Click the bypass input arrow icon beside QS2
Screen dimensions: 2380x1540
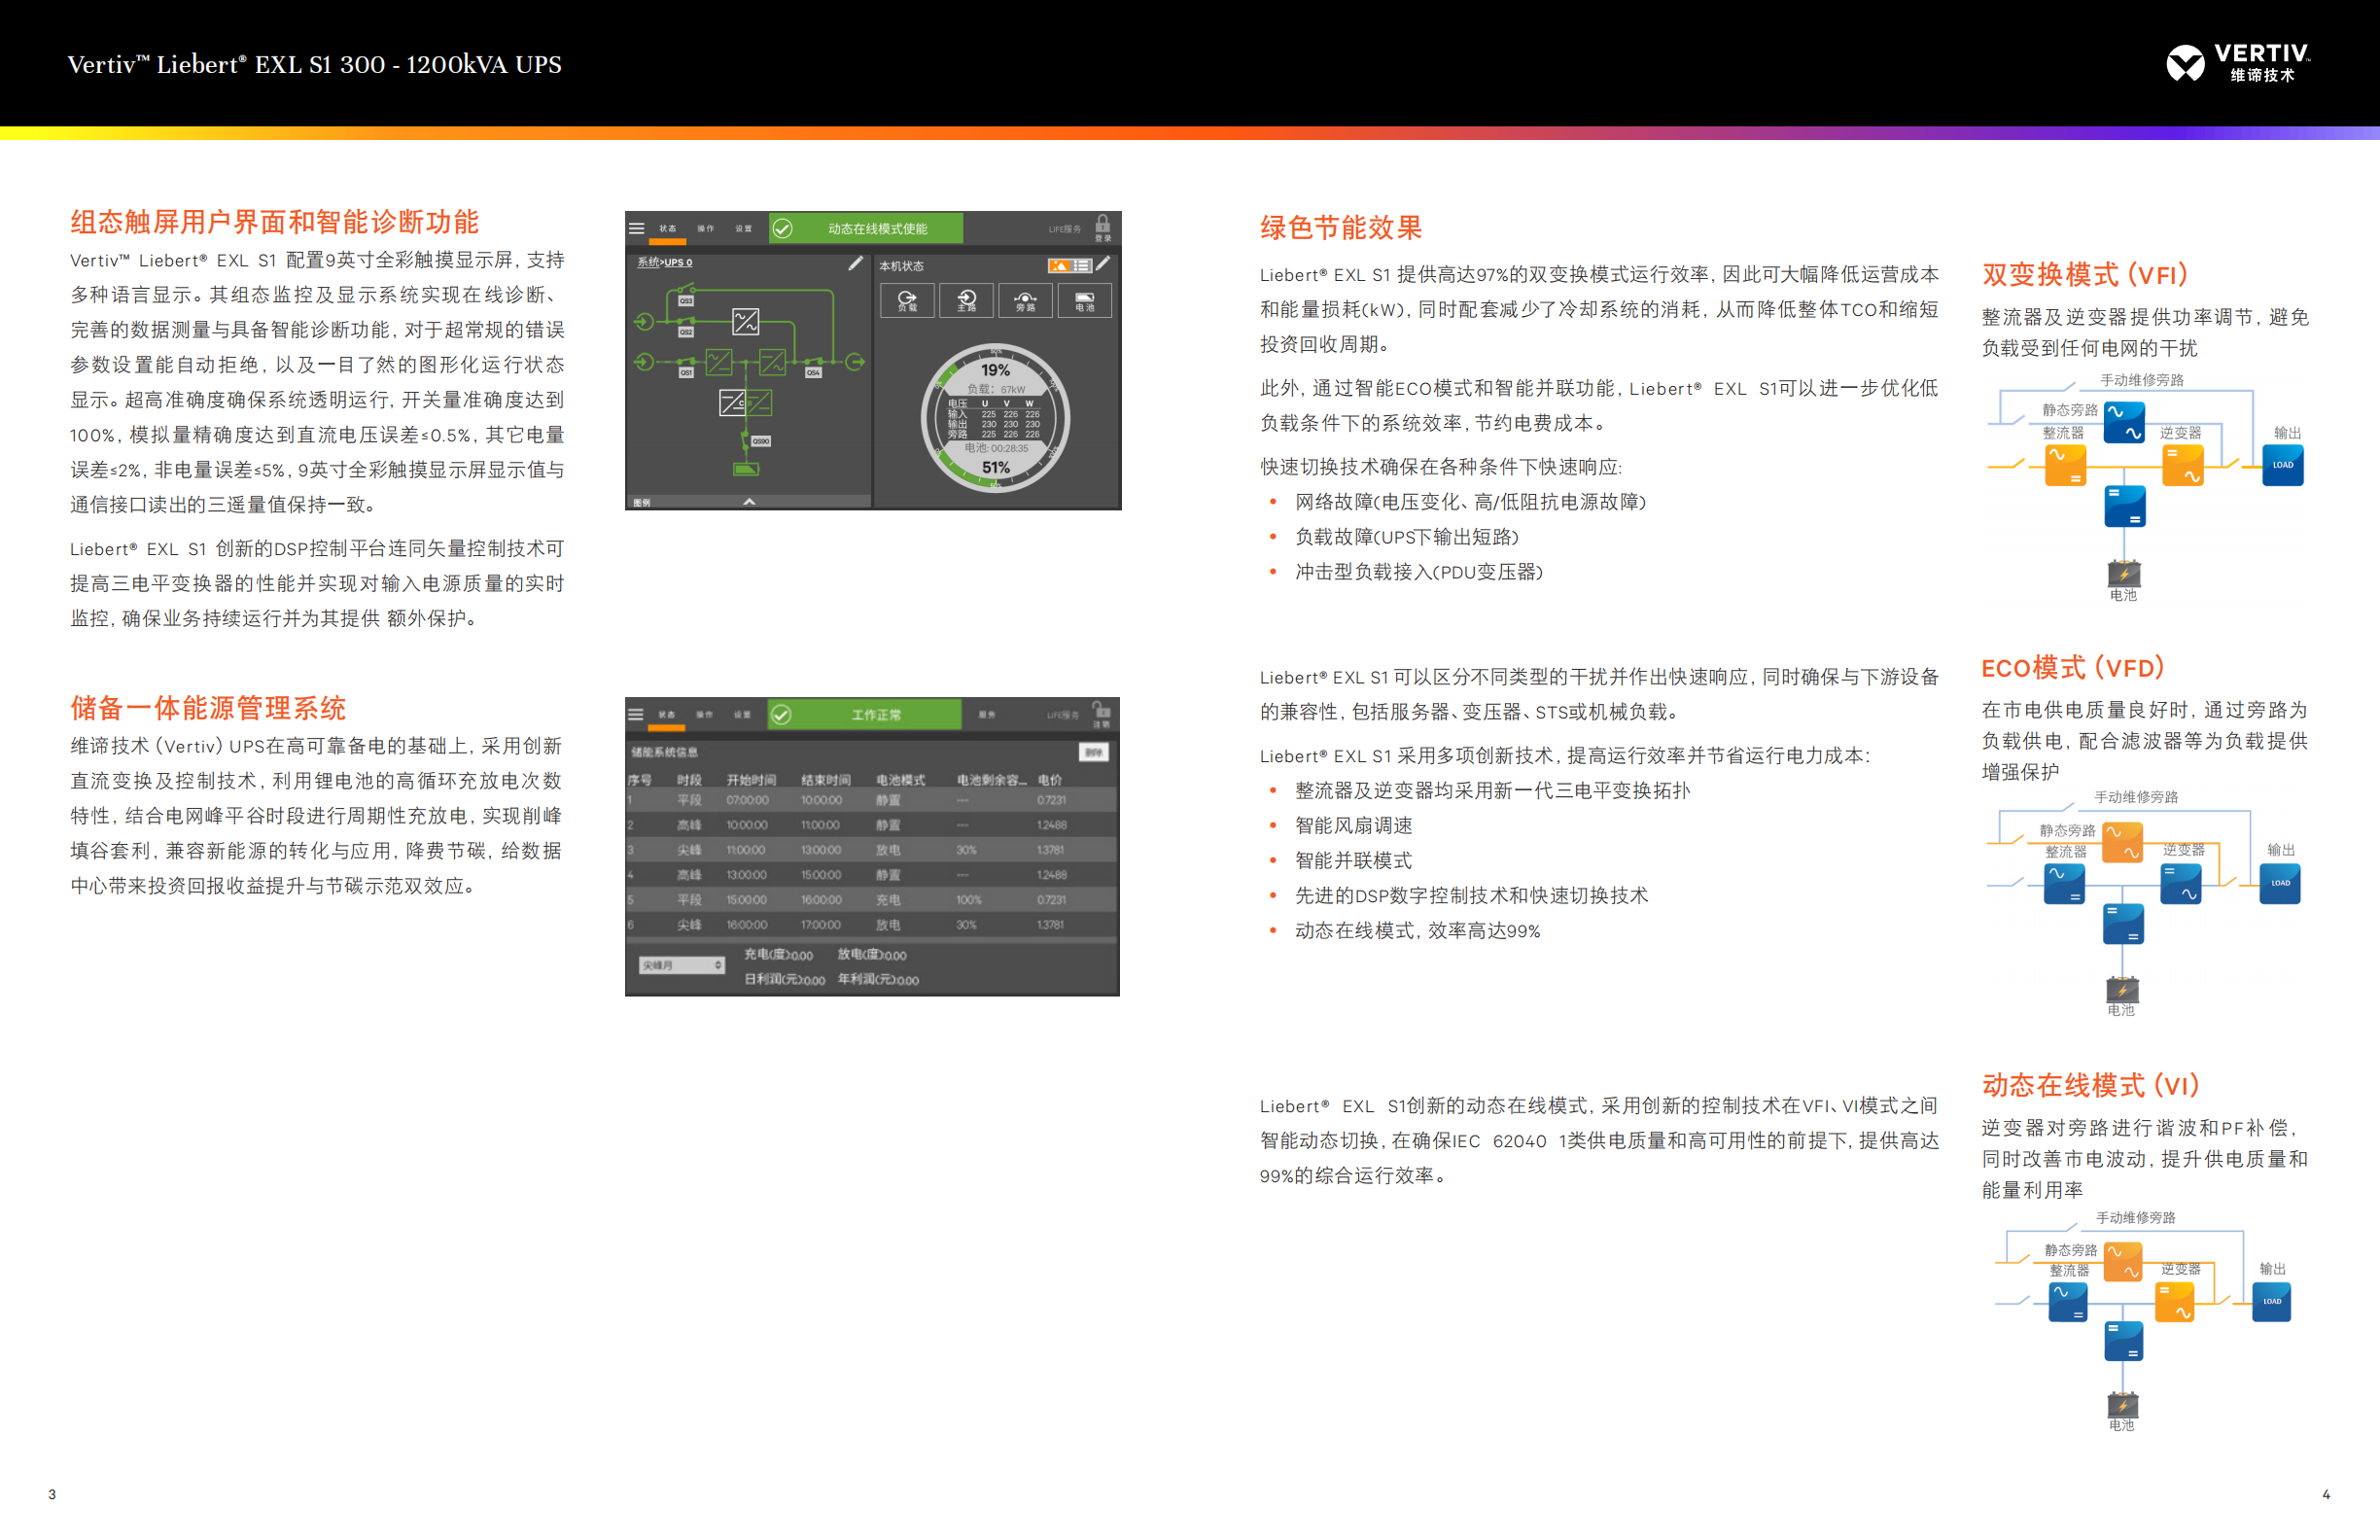click(x=644, y=321)
